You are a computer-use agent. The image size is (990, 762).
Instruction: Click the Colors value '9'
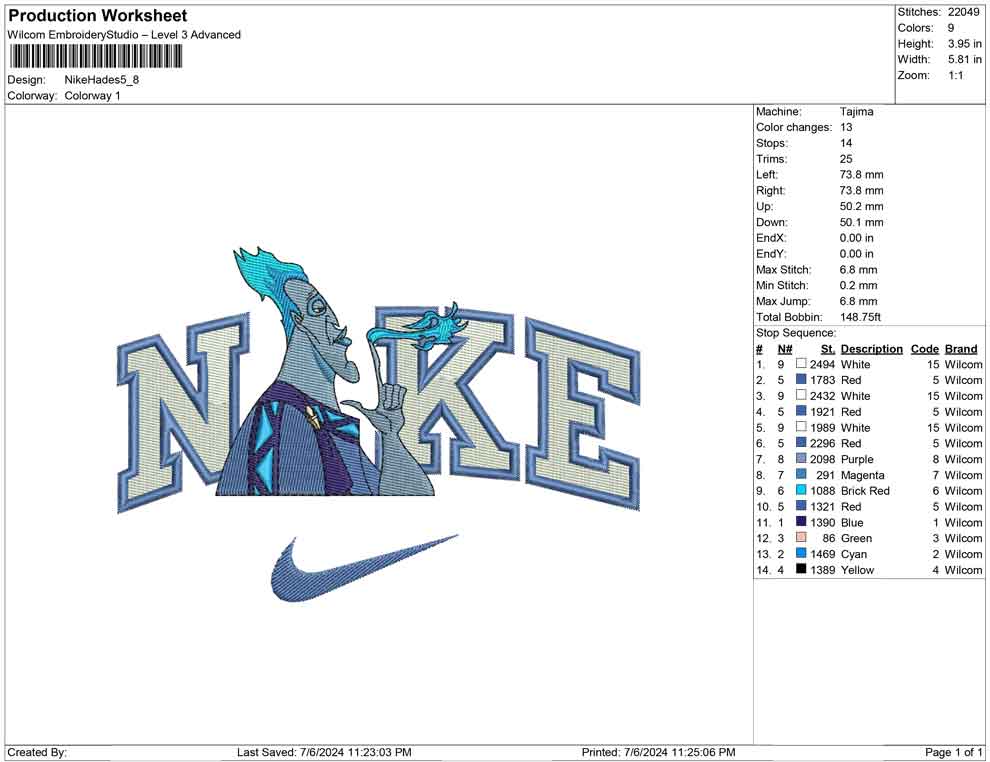[951, 28]
